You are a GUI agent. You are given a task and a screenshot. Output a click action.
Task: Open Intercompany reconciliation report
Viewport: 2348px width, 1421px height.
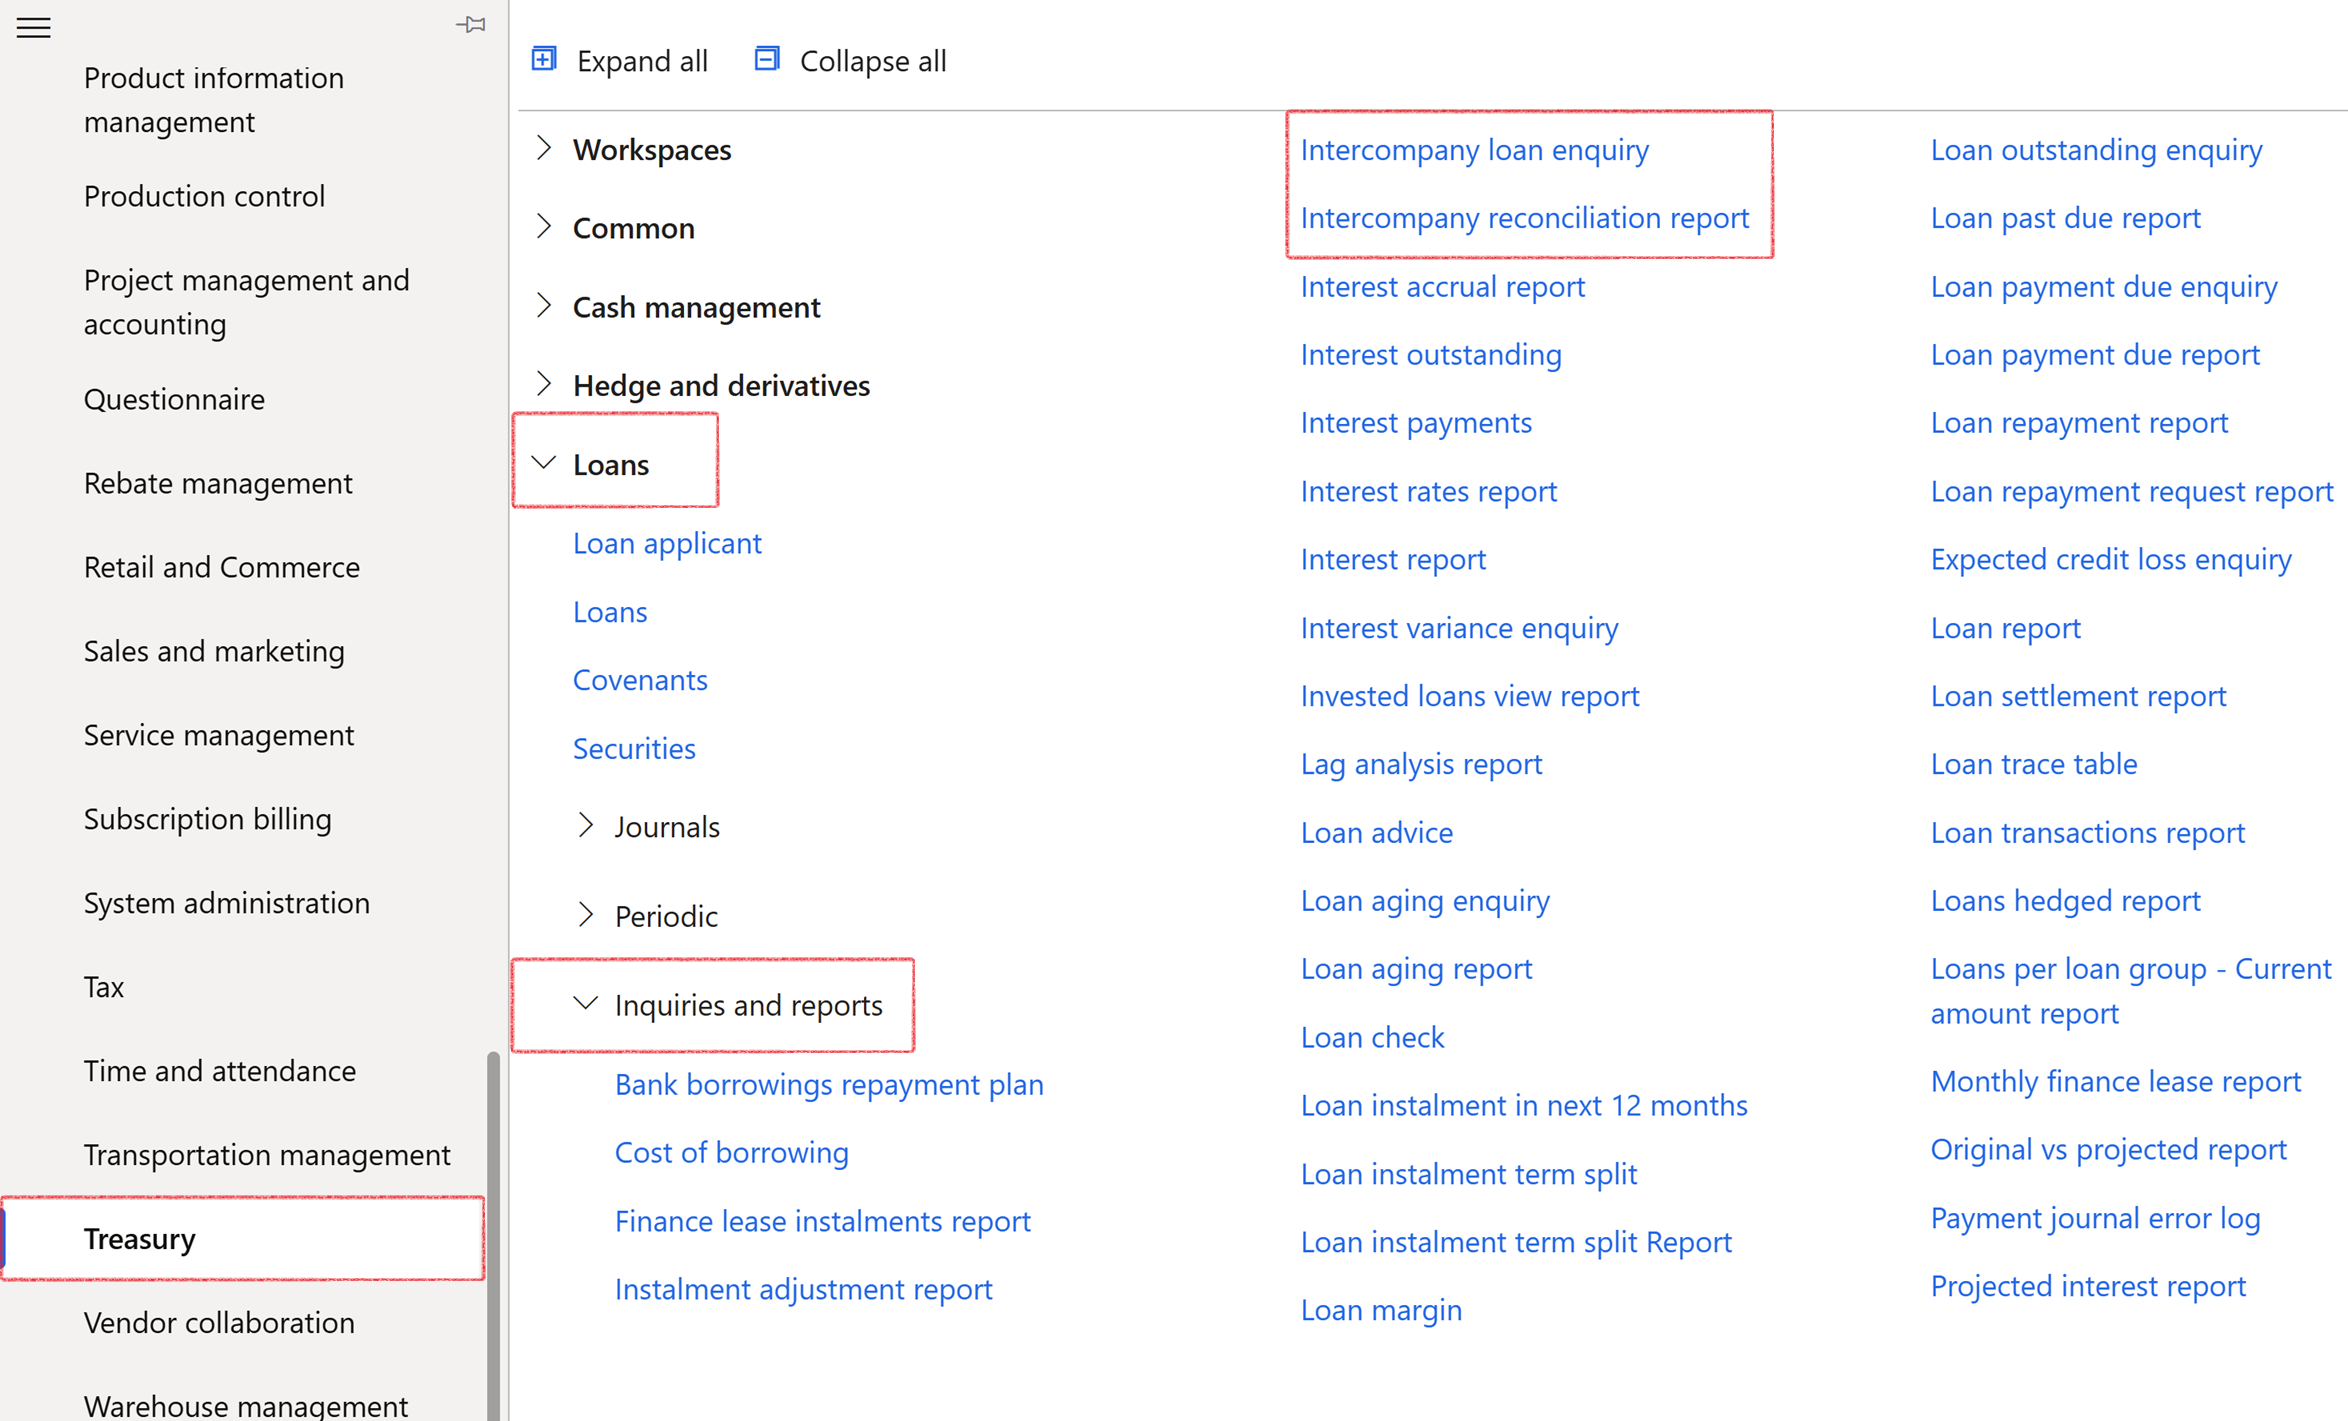click(x=1525, y=218)
